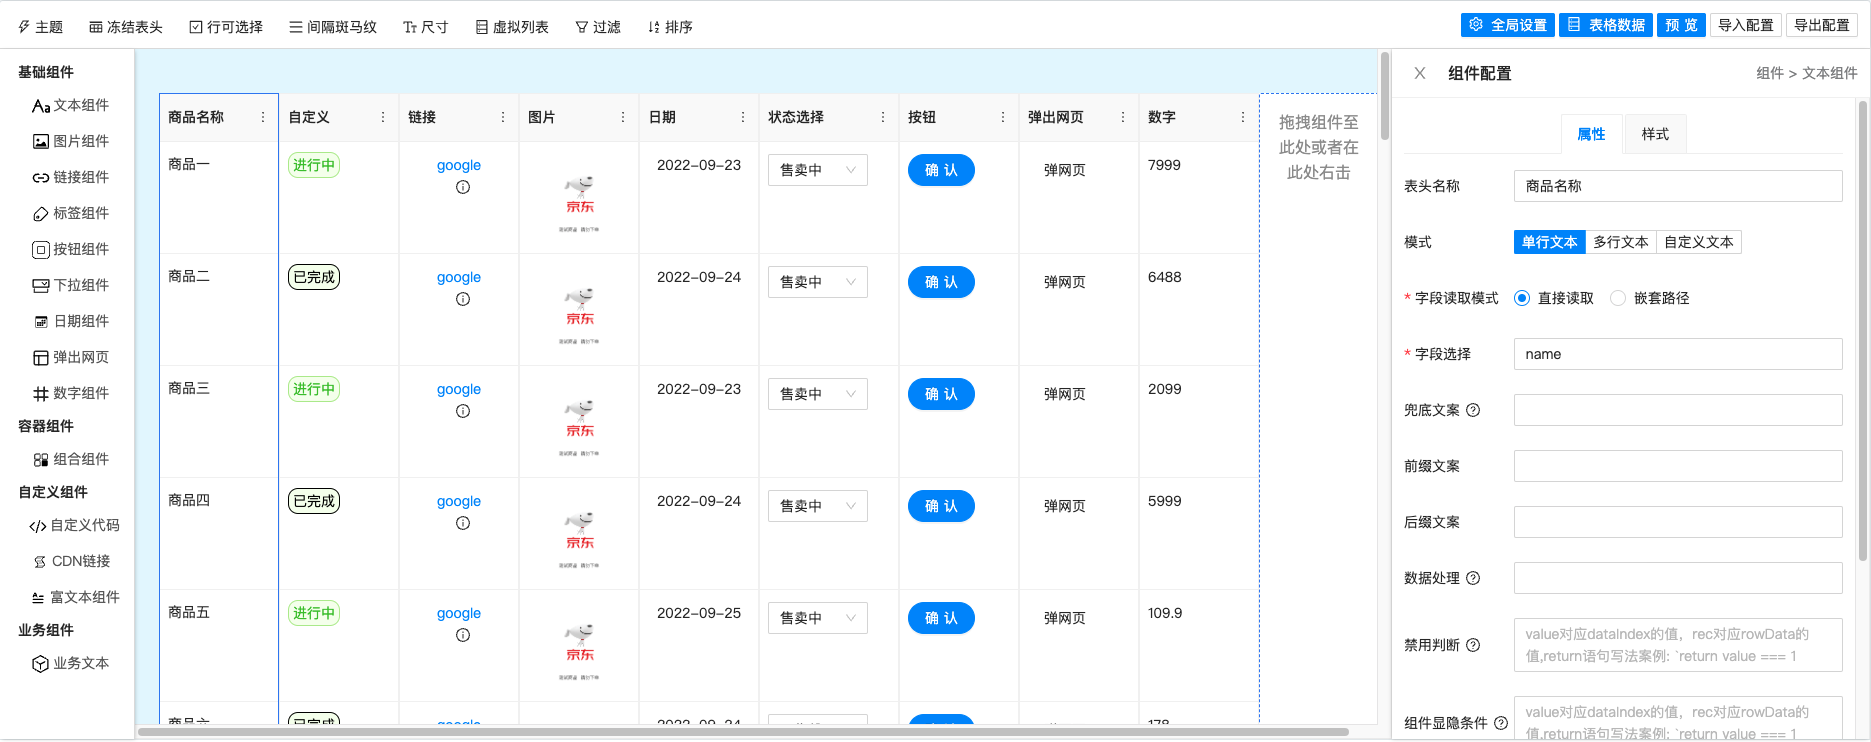The image size is (1871, 742).
Task: Open the 售卖中 dropdown in 商品一 row
Action: [818, 170]
